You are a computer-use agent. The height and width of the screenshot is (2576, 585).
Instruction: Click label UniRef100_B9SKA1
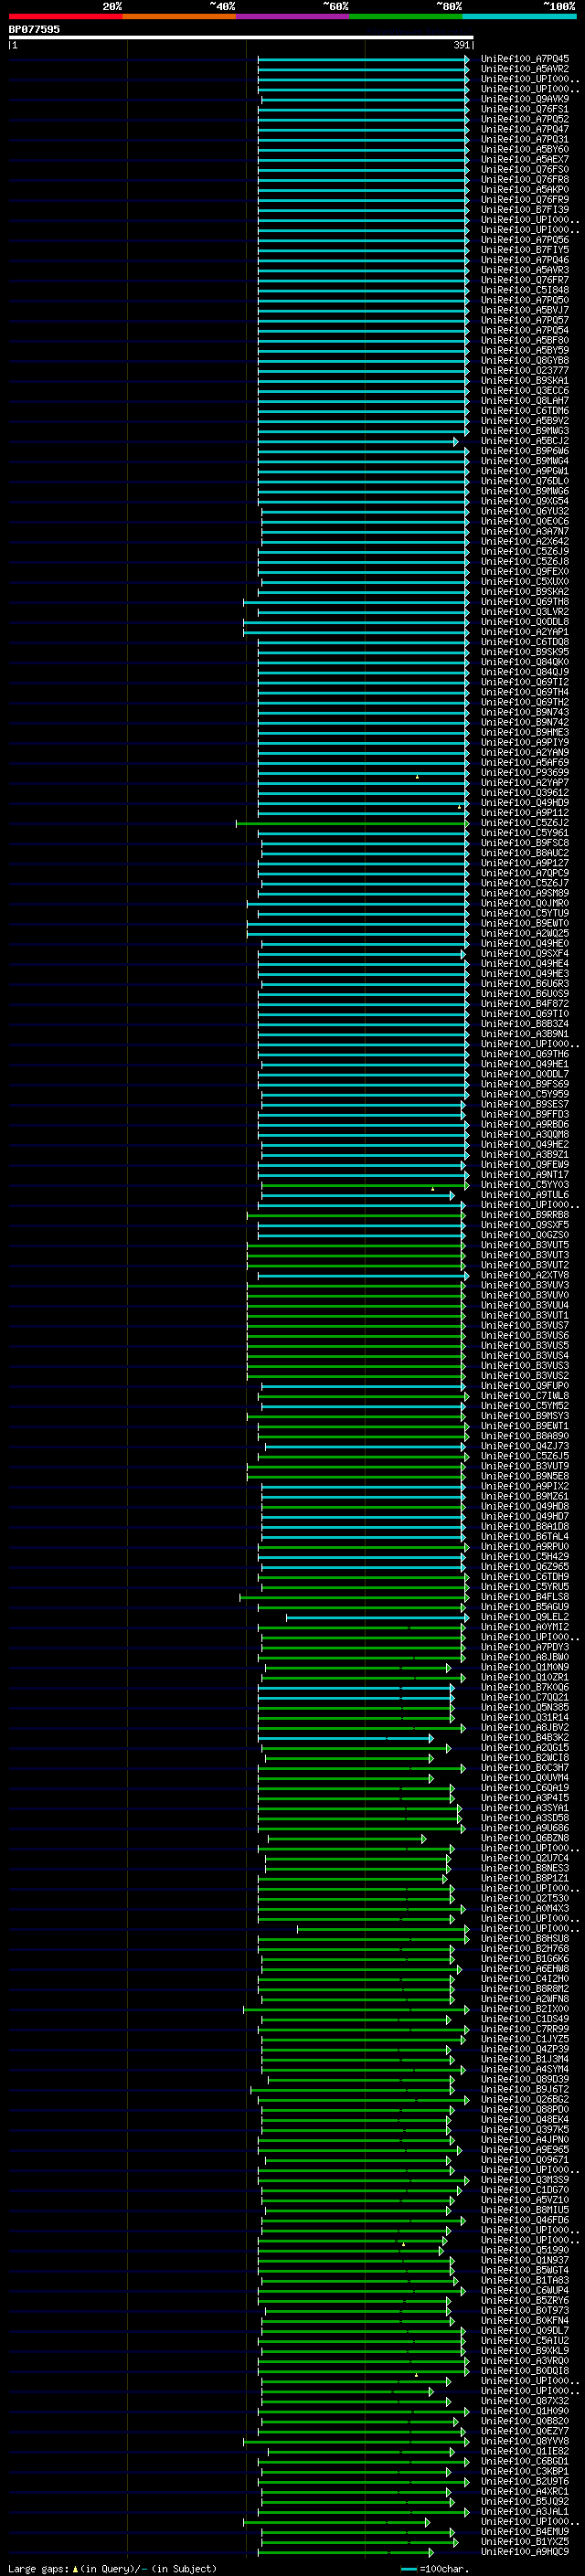525,381
